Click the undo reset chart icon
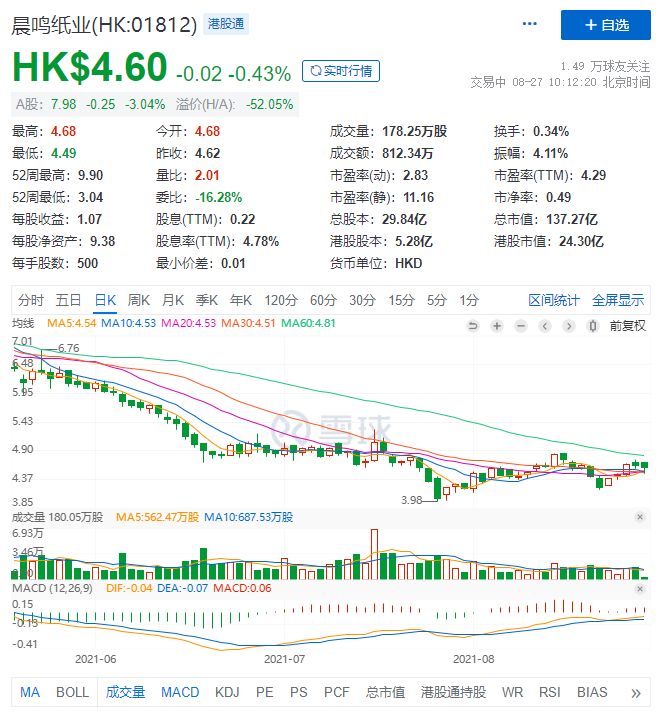The width and height of the screenshot is (667, 712). [x=473, y=326]
